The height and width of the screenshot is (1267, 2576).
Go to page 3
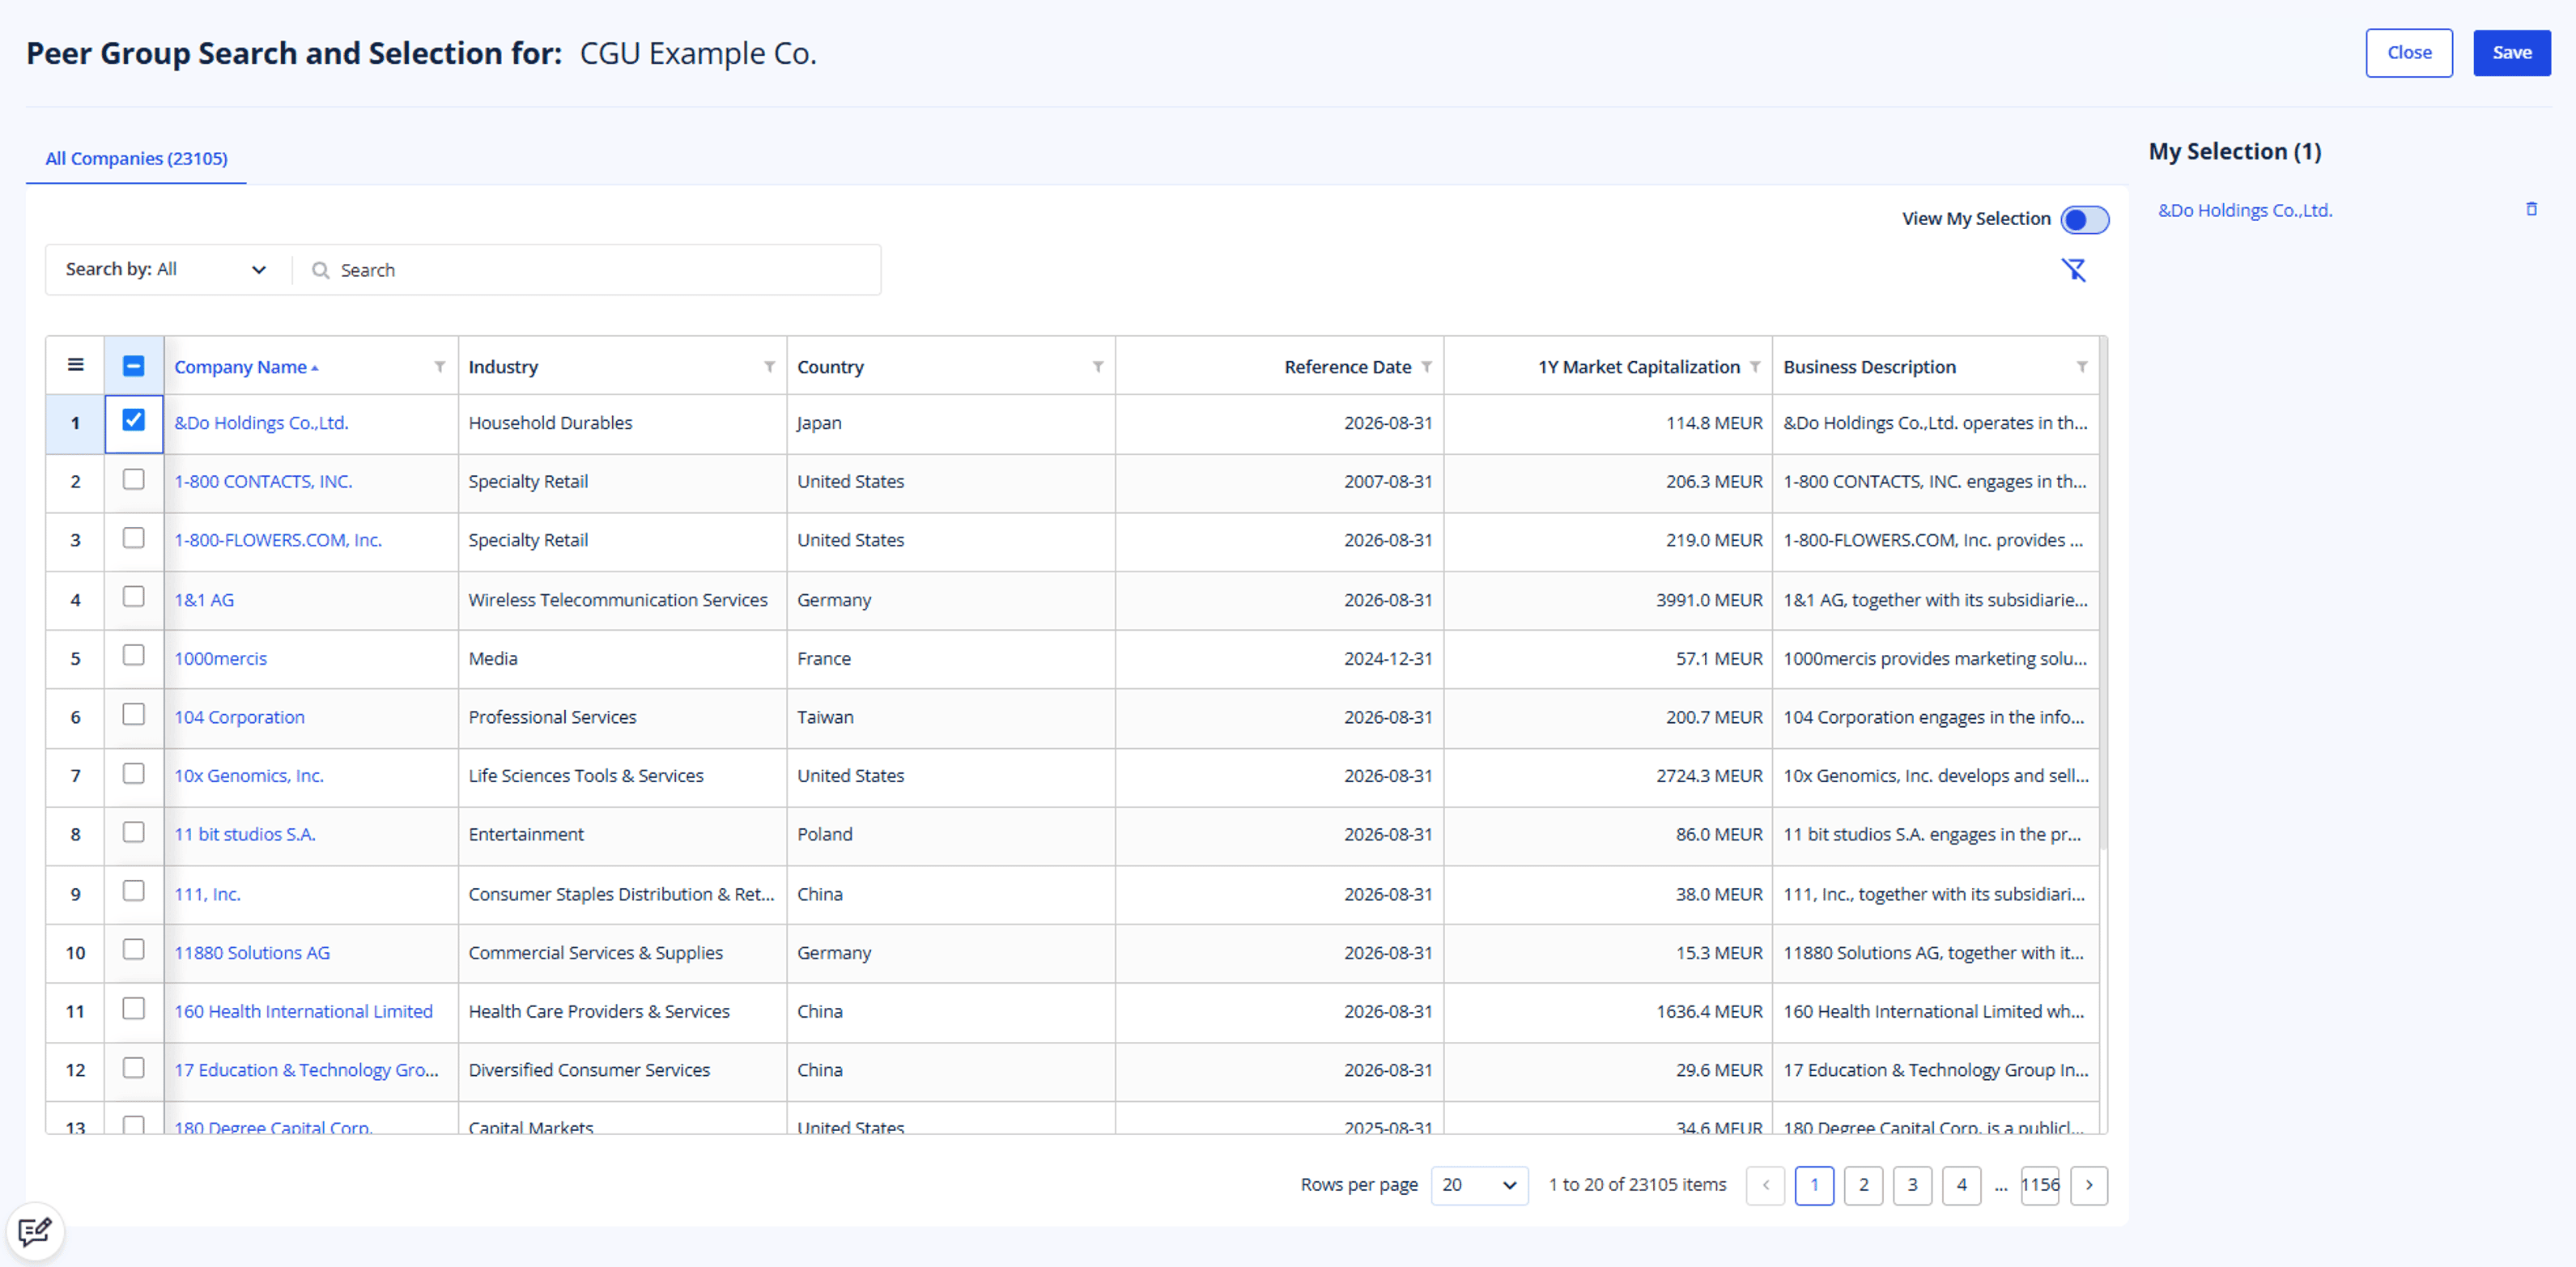point(1912,1185)
